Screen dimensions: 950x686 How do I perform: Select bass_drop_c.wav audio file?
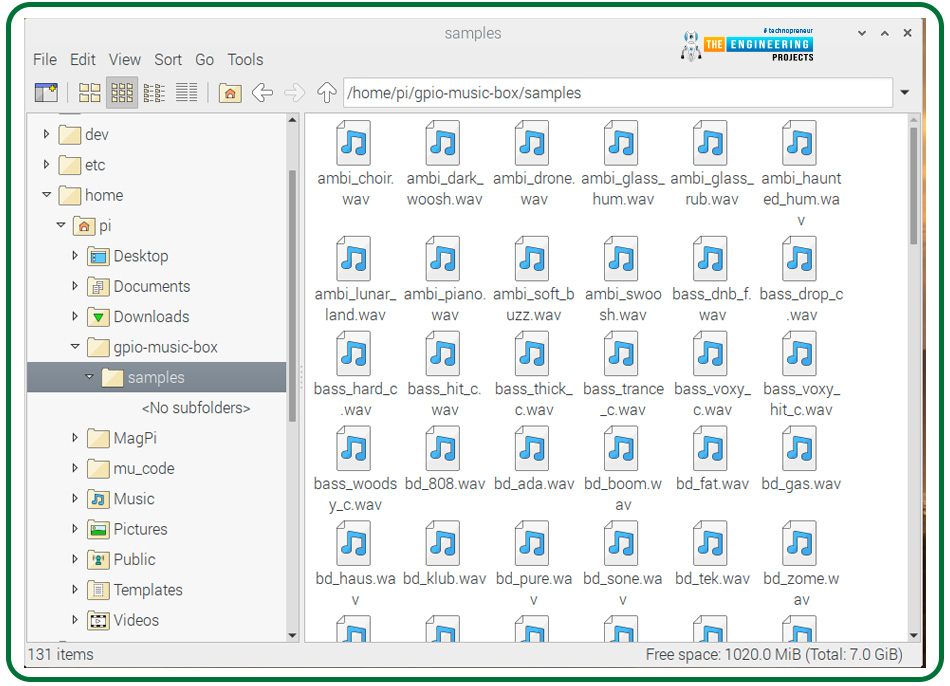pos(800,279)
